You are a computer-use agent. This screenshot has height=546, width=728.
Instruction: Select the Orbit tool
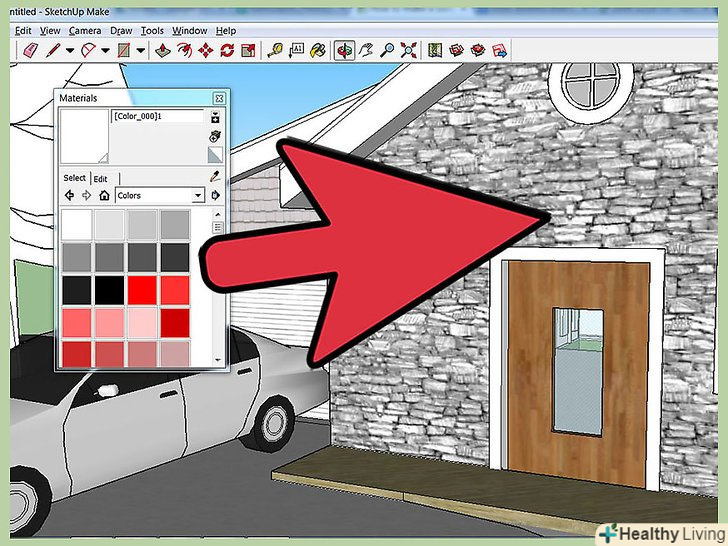[x=344, y=50]
